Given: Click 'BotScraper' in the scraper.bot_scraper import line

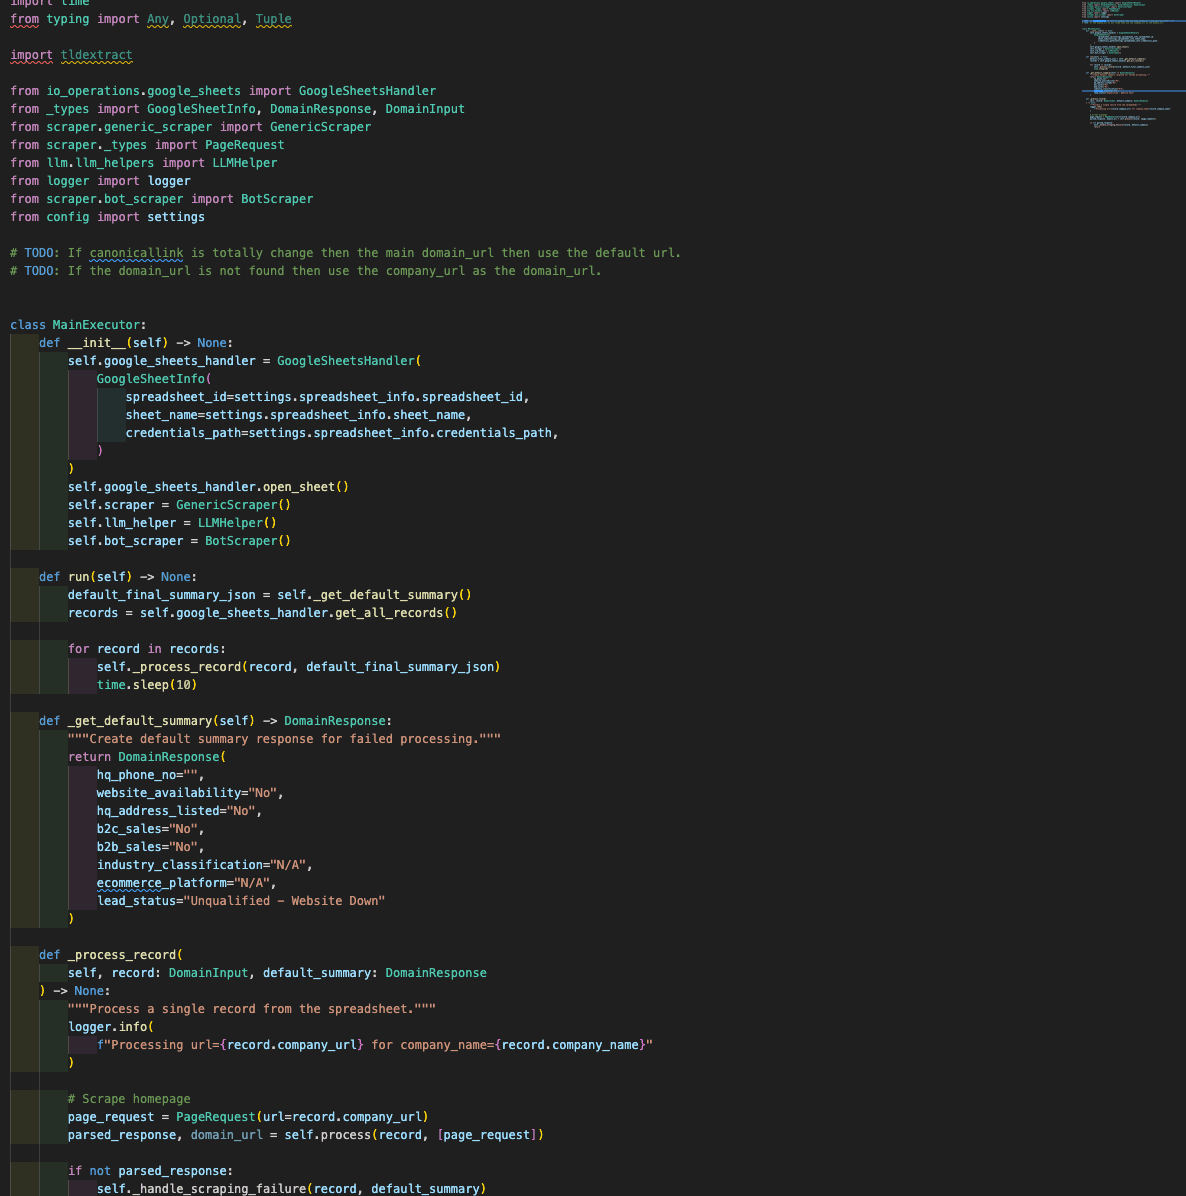Looking at the screenshot, I should (x=277, y=198).
